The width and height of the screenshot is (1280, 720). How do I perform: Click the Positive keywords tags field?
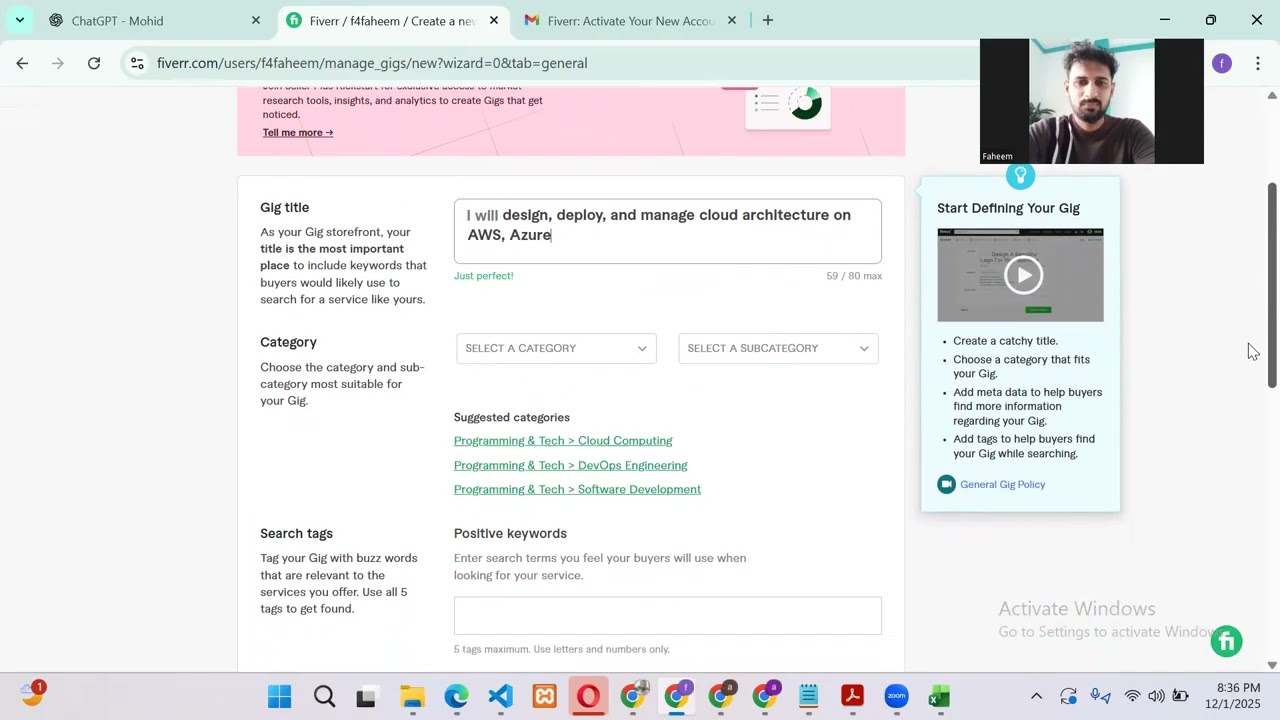pos(668,616)
